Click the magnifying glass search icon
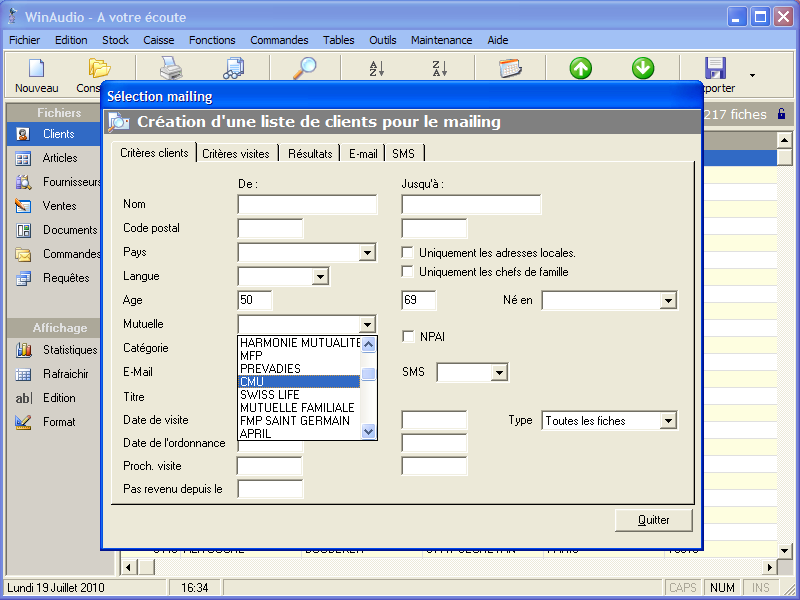This screenshot has height=600, width=800. coord(305,68)
